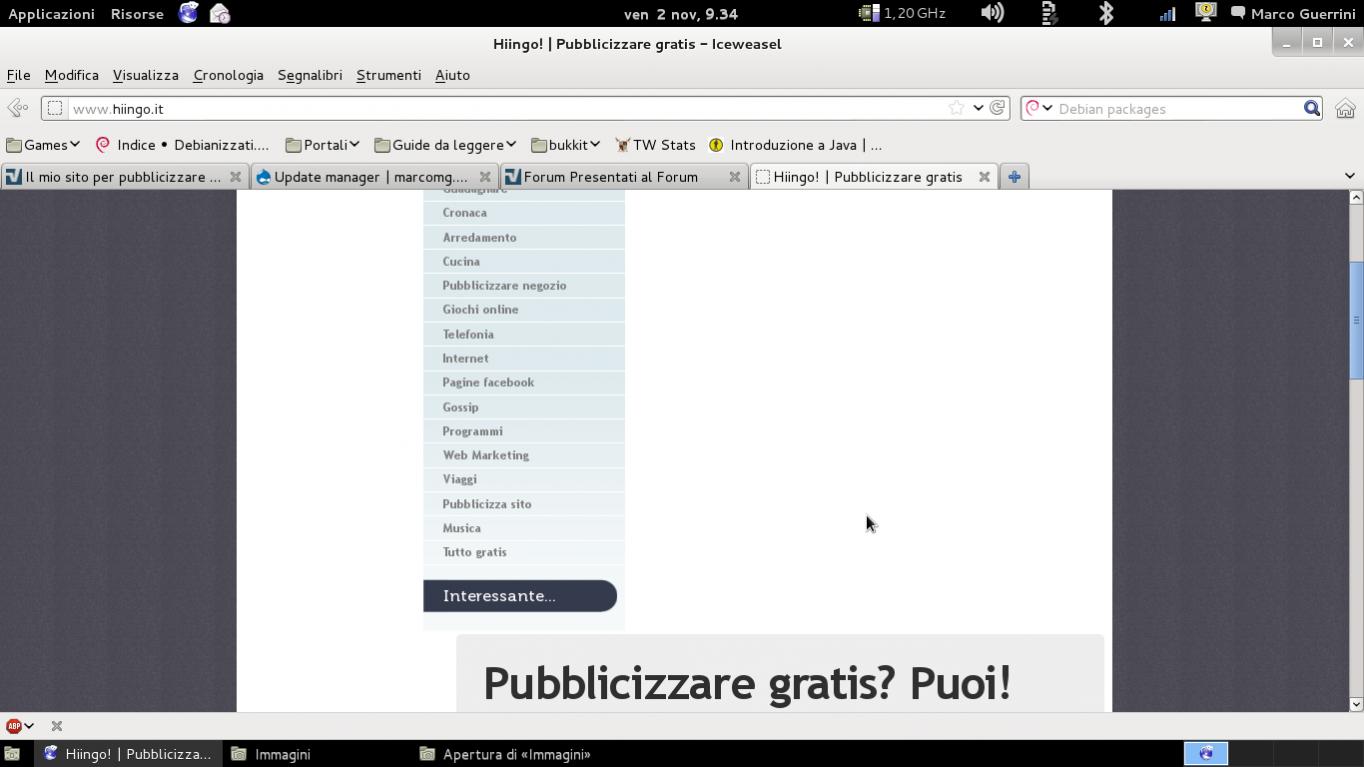This screenshot has width=1364, height=767.
Task: Open the URL history dropdown arrow
Action: tap(978, 108)
